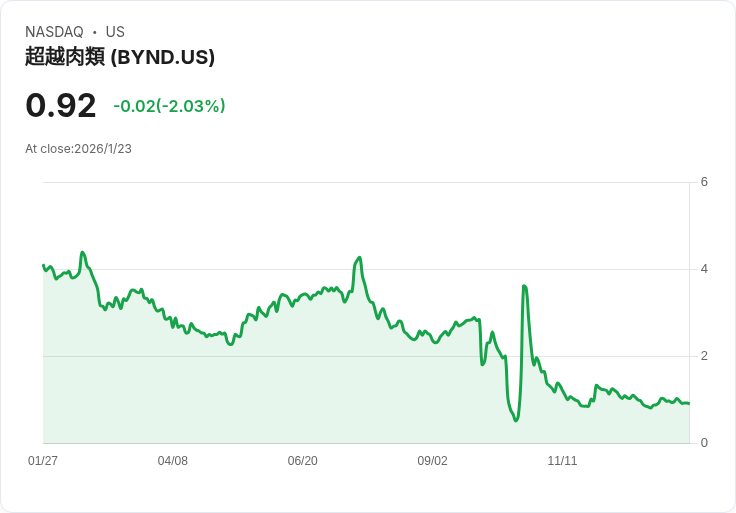Select the 04/08 date axis label
736x513 pixels.
[x=173, y=461]
